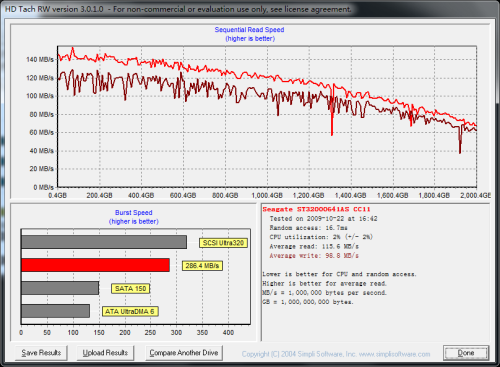500x367 pixels.
Task: Click the Done button
Action: click(466, 353)
